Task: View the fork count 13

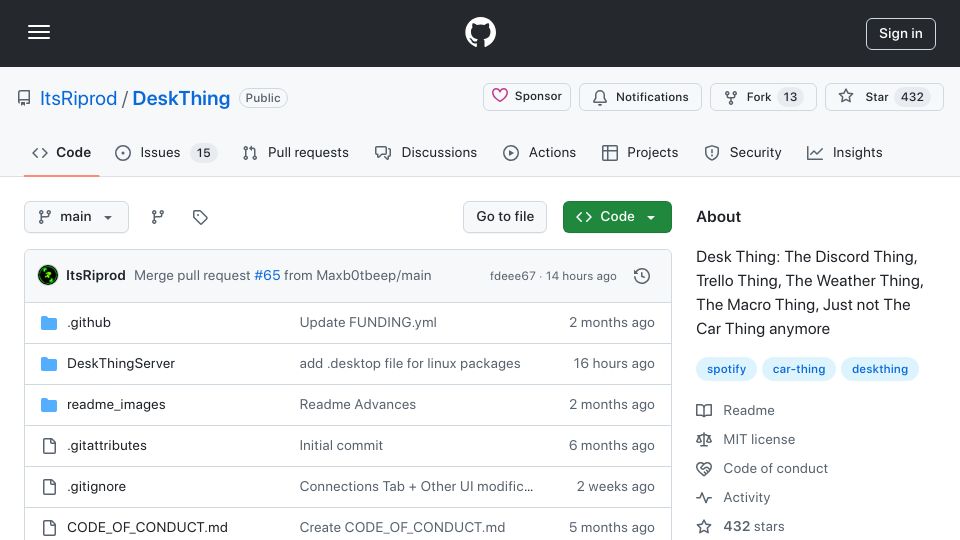Action: point(790,97)
